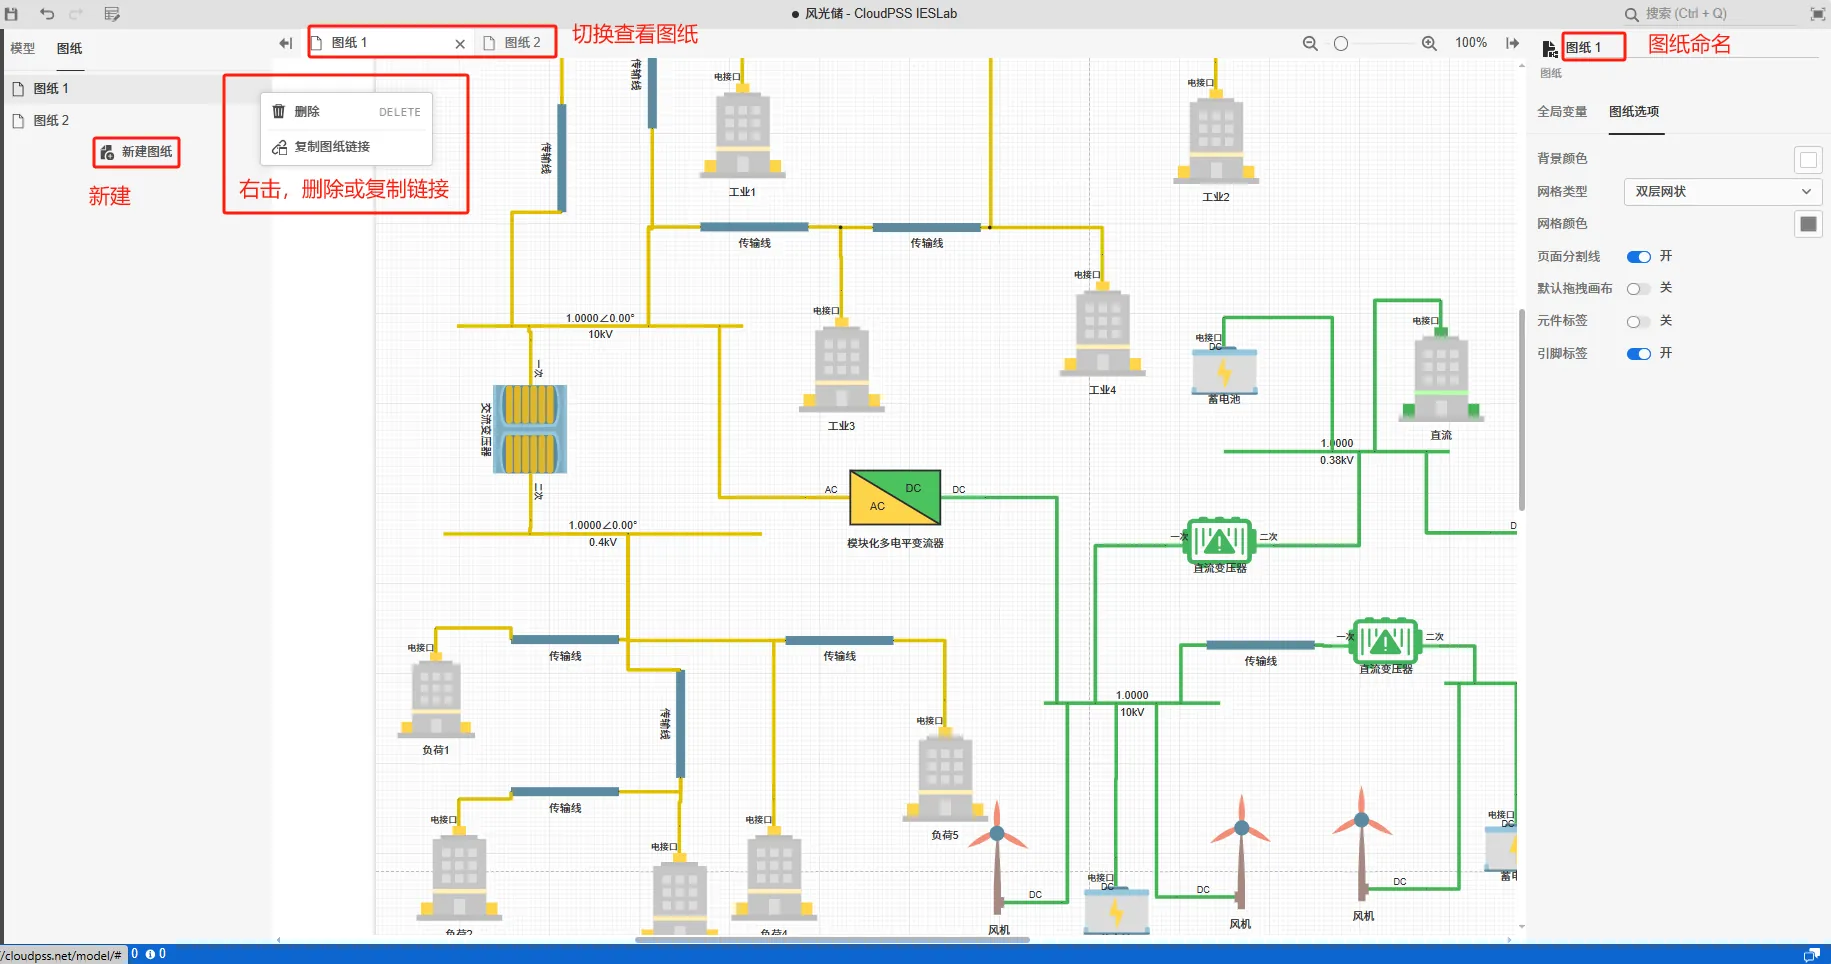The width and height of the screenshot is (1831, 964).
Task: Click the save icon in title bar
Action: (12, 14)
